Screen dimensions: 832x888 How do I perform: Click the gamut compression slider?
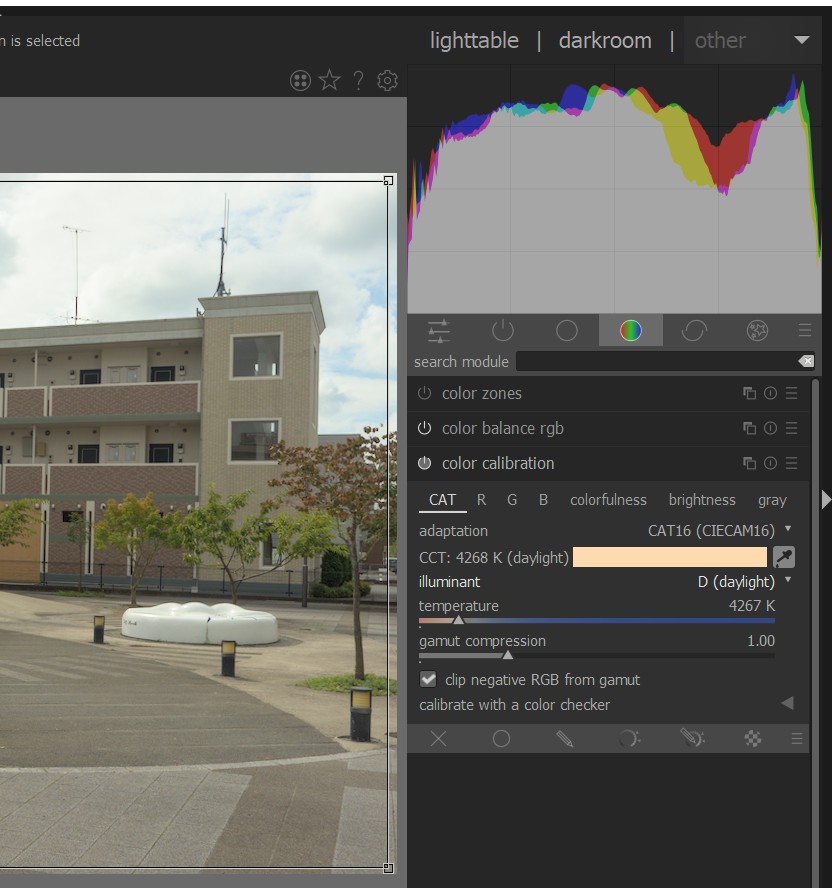coord(597,655)
